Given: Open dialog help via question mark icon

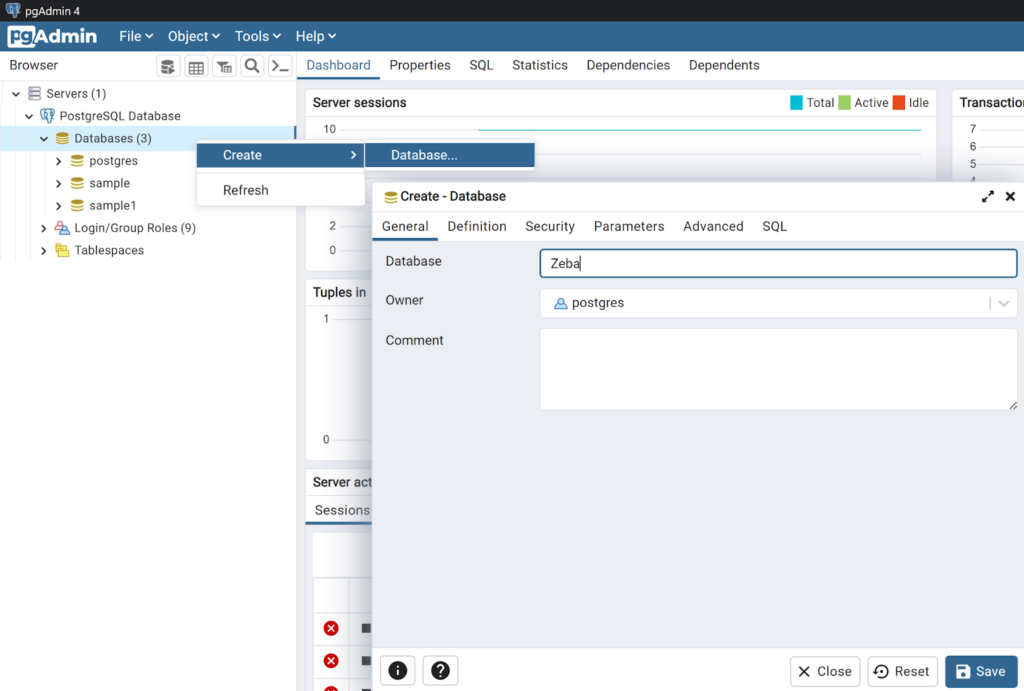Looking at the screenshot, I should pyautogui.click(x=440, y=670).
